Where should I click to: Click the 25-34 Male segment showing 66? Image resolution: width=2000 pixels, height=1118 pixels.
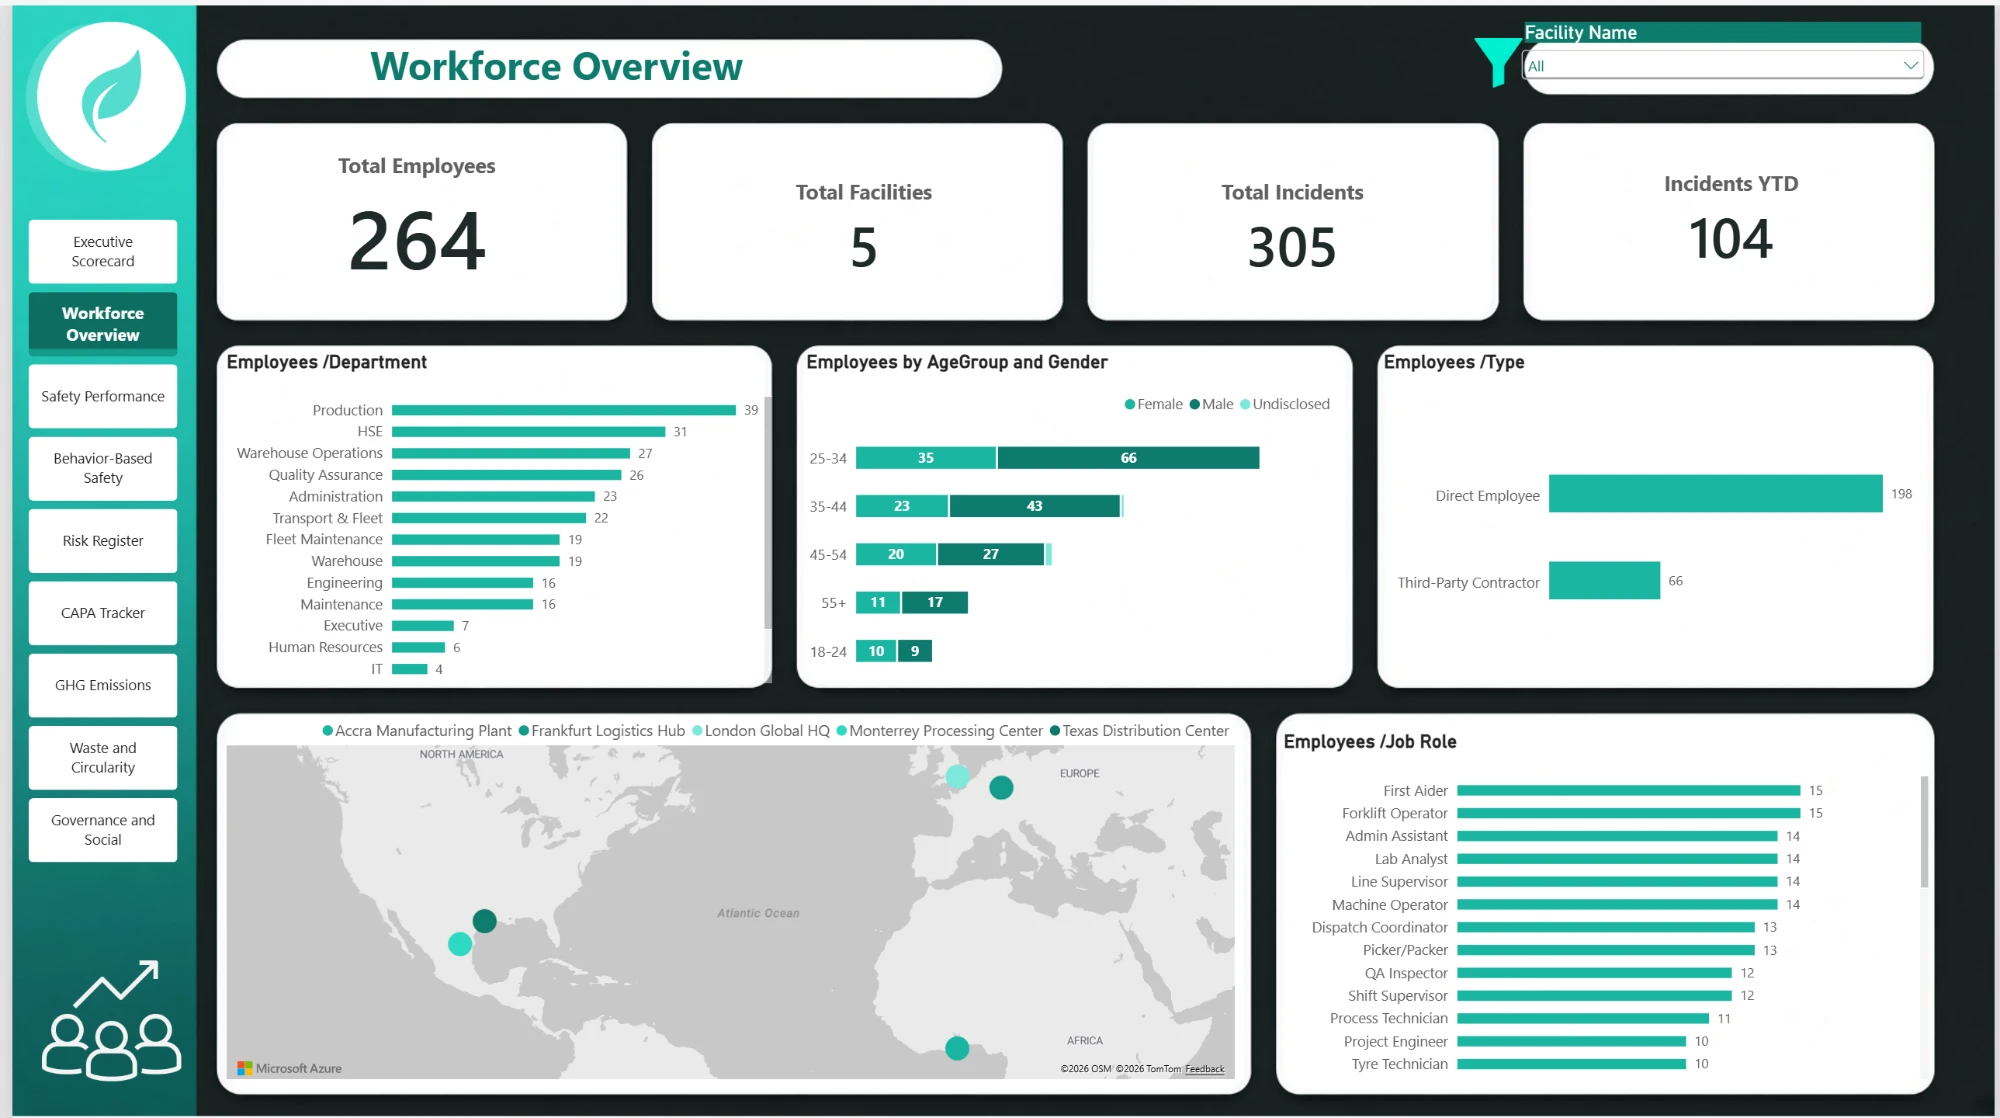click(1128, 458)
